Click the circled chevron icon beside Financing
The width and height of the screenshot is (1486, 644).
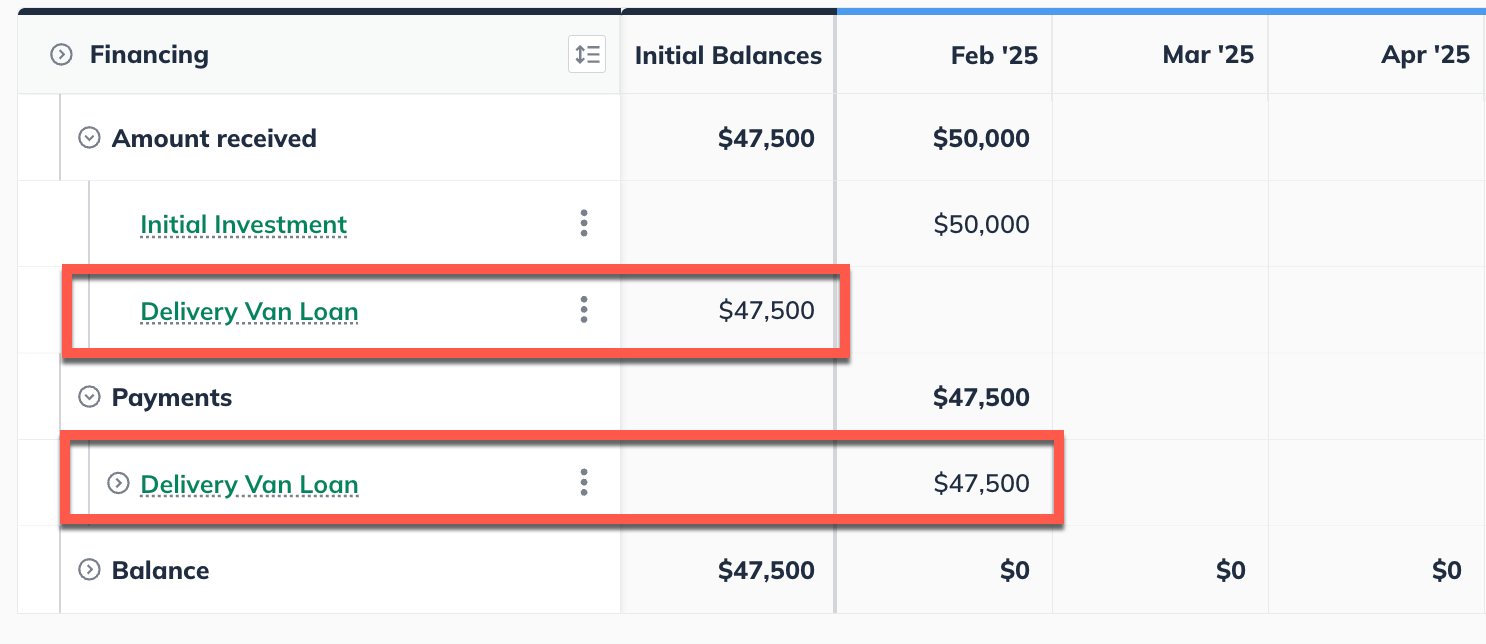pyautogui.click(x=61, y=55)
